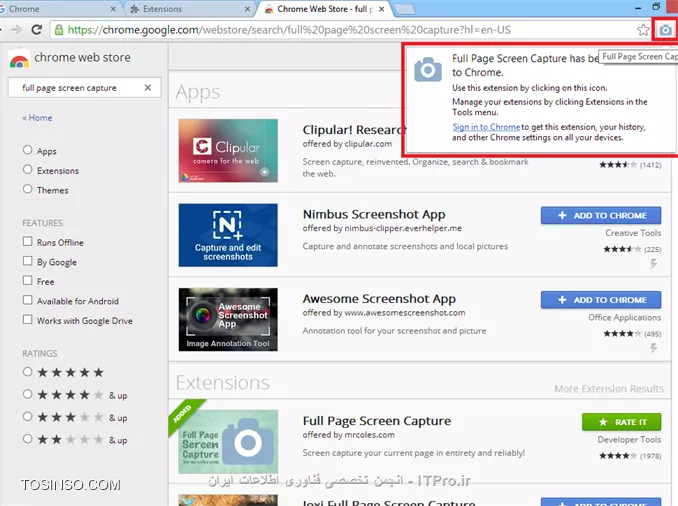This screenshot has width=678, height=506.
Task: Open the Nimbus Screenshot App thumbnail
Action: [x=228, y=235]
